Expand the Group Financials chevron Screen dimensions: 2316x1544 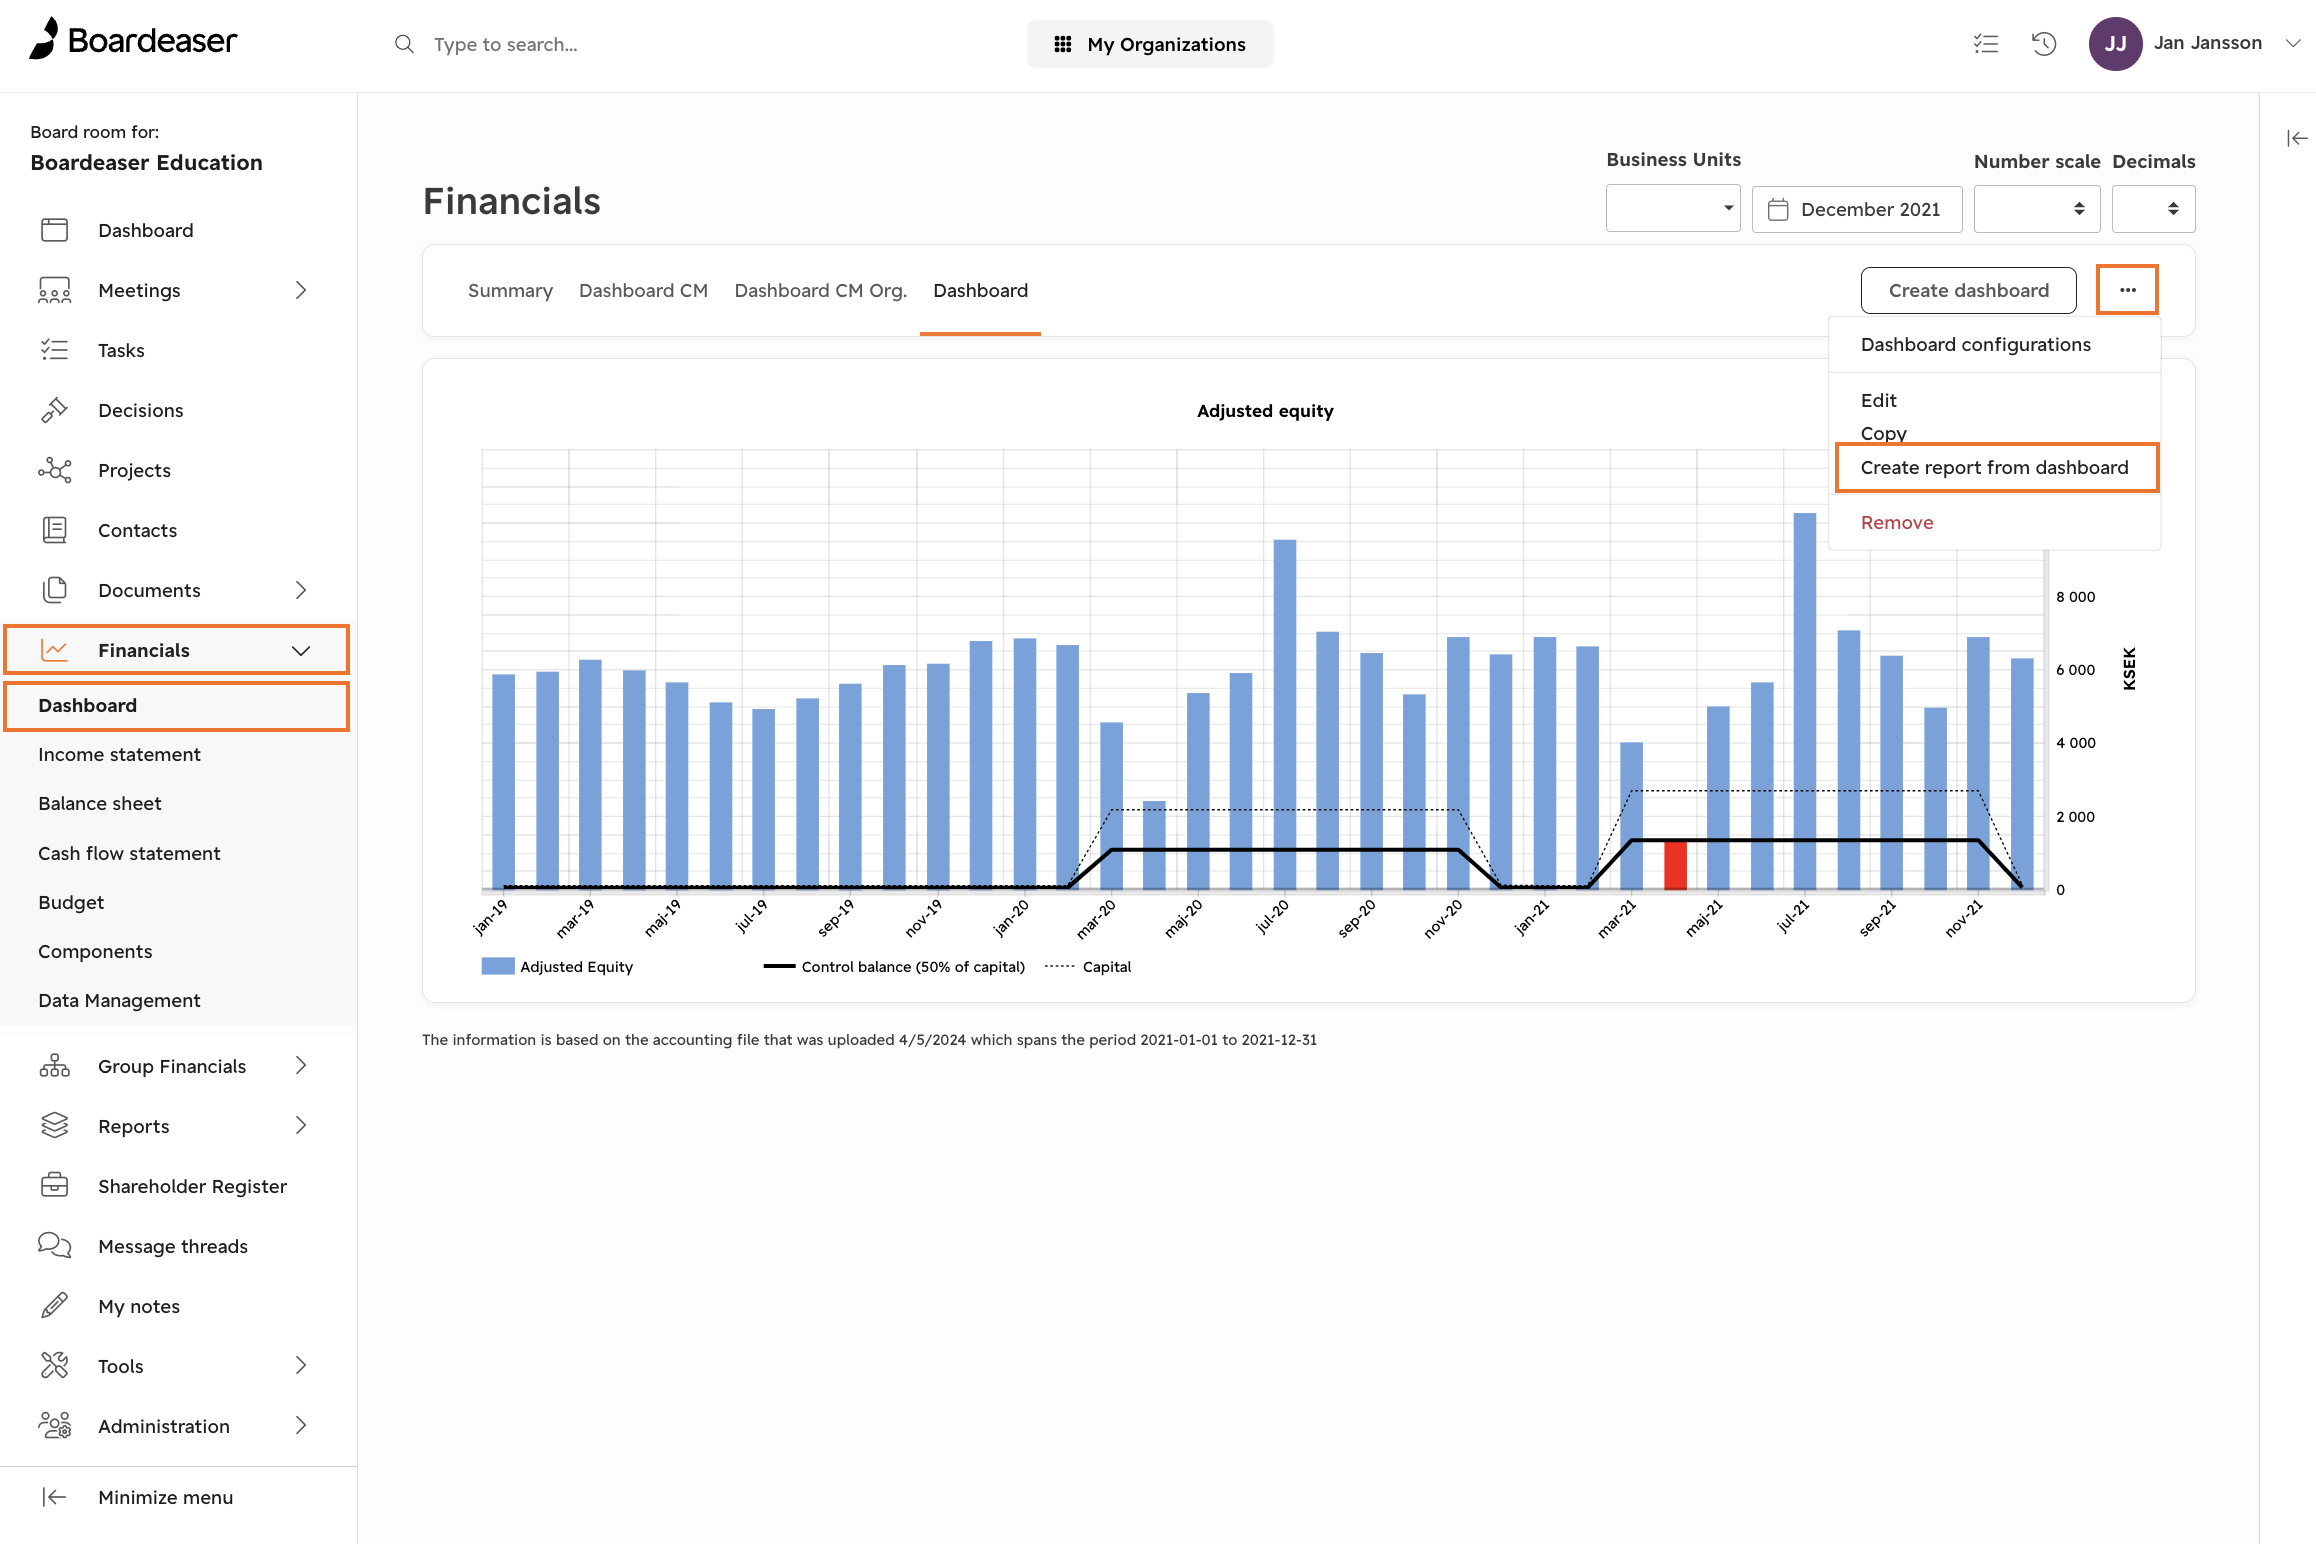(301, 1066)
